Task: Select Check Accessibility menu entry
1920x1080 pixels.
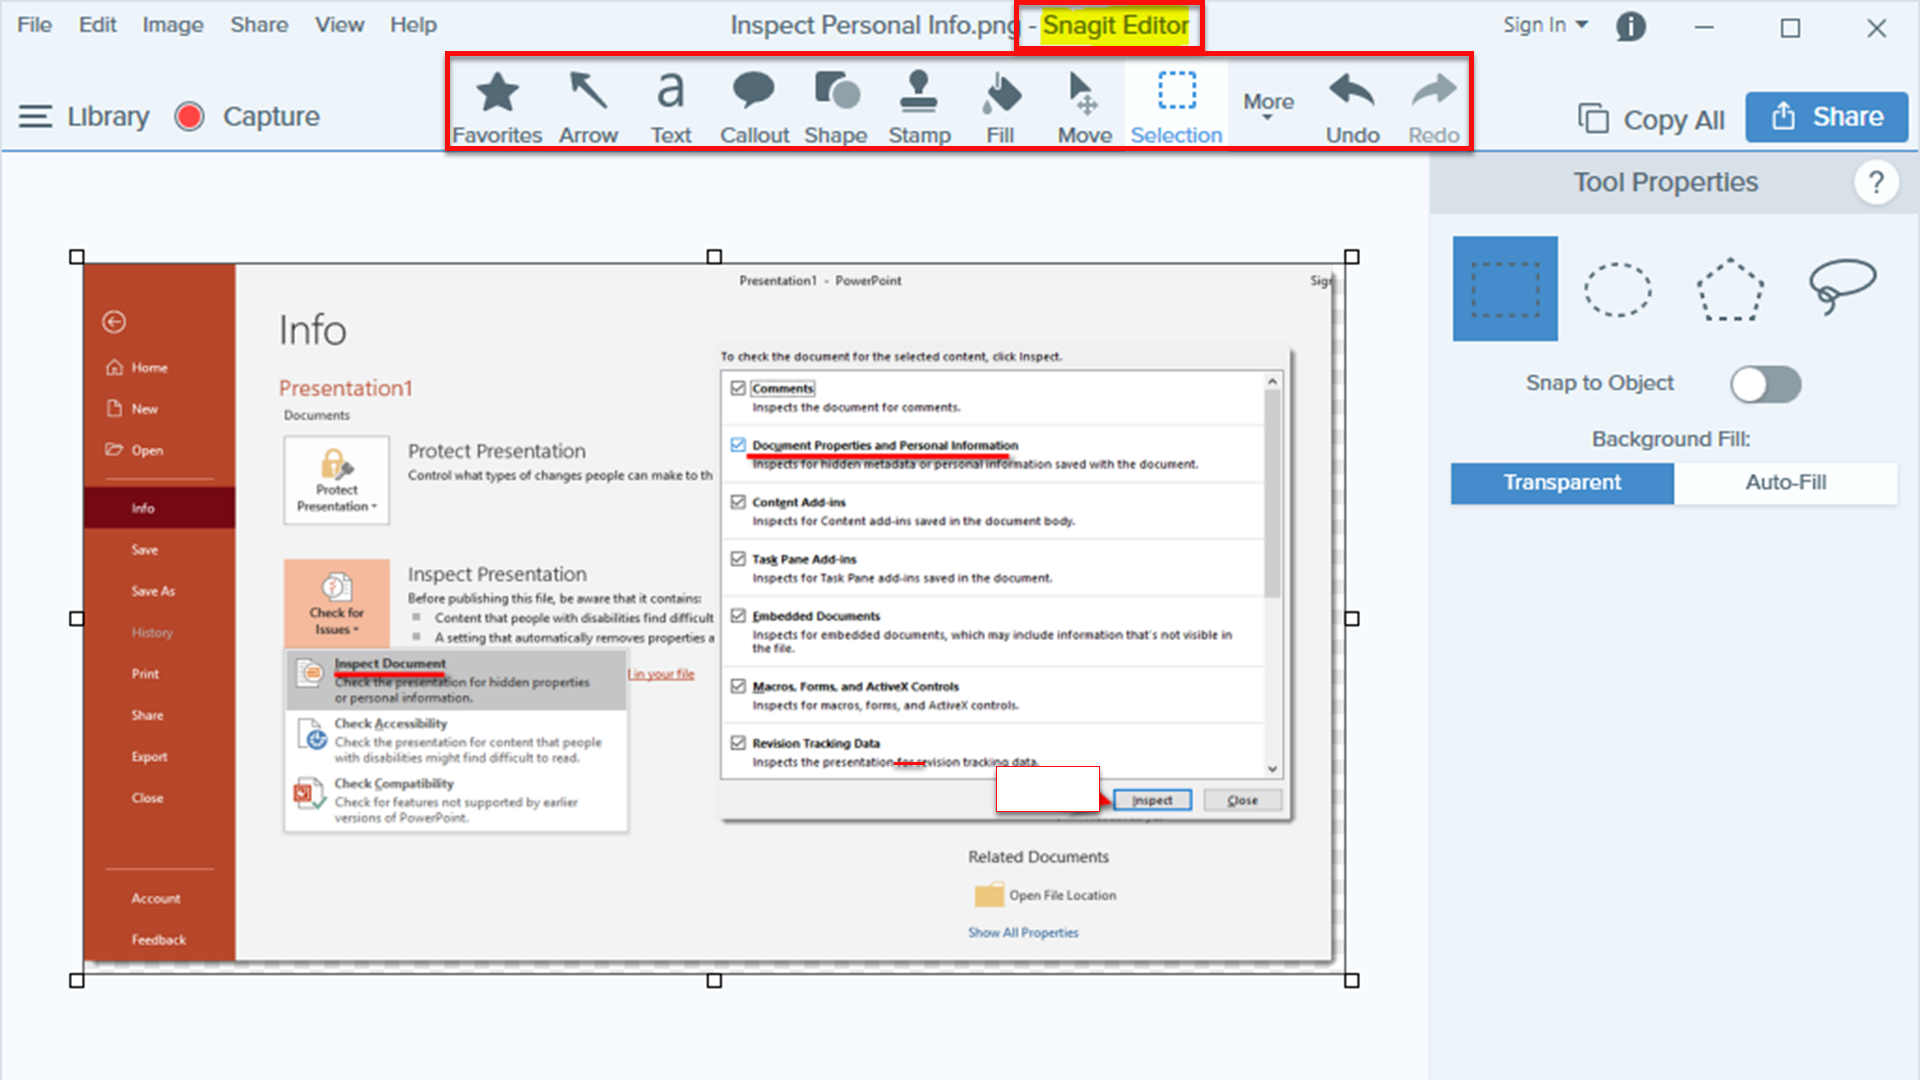Action: [457, 740]
